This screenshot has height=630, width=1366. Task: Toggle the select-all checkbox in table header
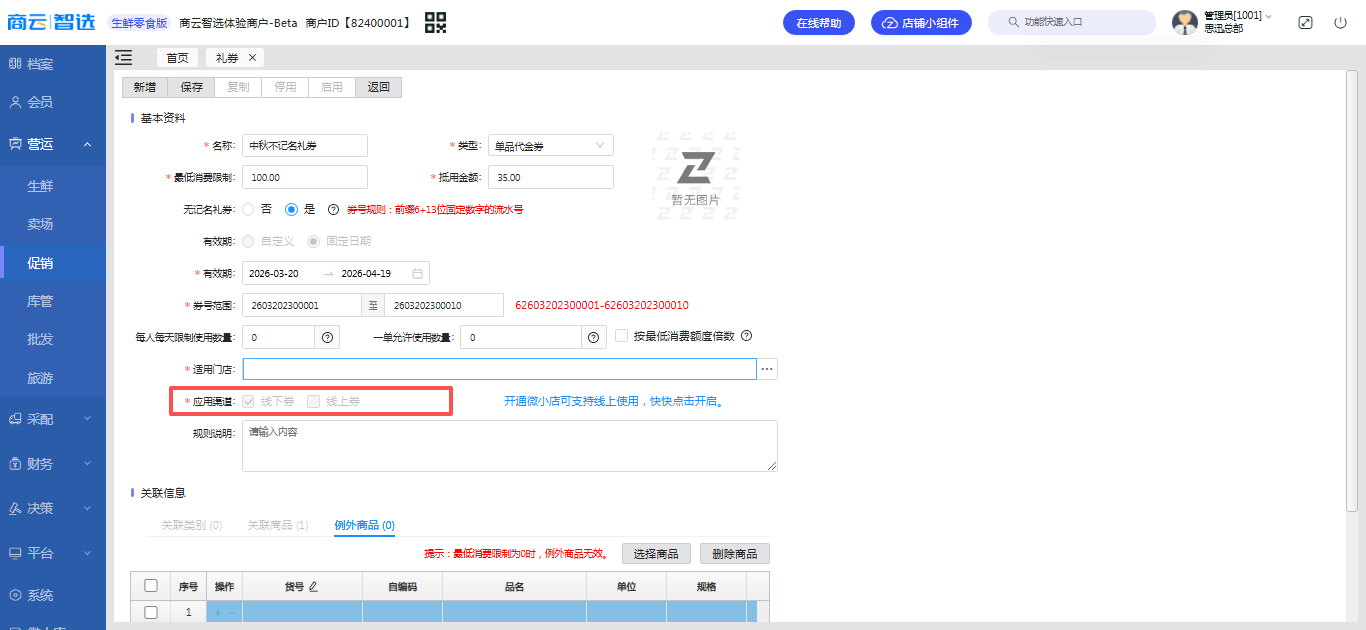click(x=151, y=586)
